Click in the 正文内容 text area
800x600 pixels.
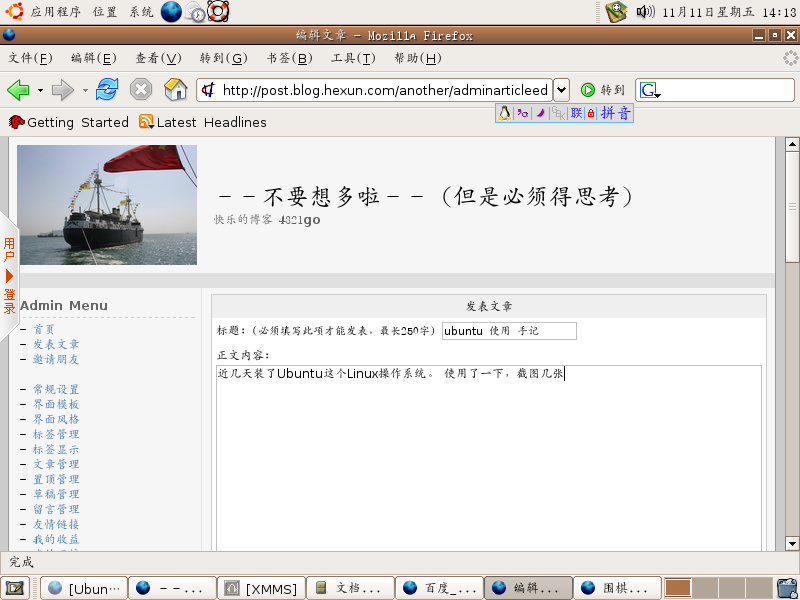(489, 458)
